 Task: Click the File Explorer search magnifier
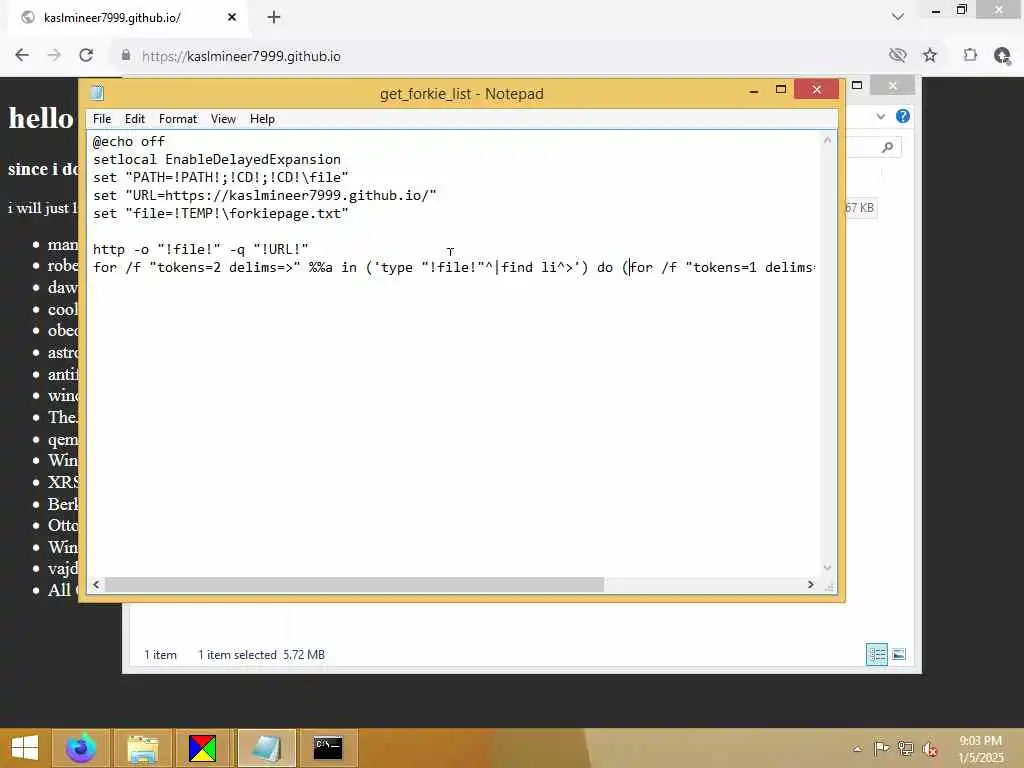pos(887,148)
